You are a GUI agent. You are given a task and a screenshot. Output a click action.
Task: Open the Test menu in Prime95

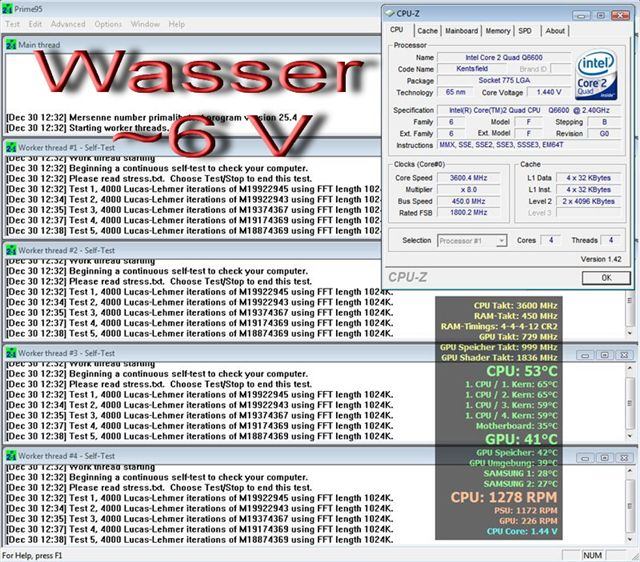point(12,24)
